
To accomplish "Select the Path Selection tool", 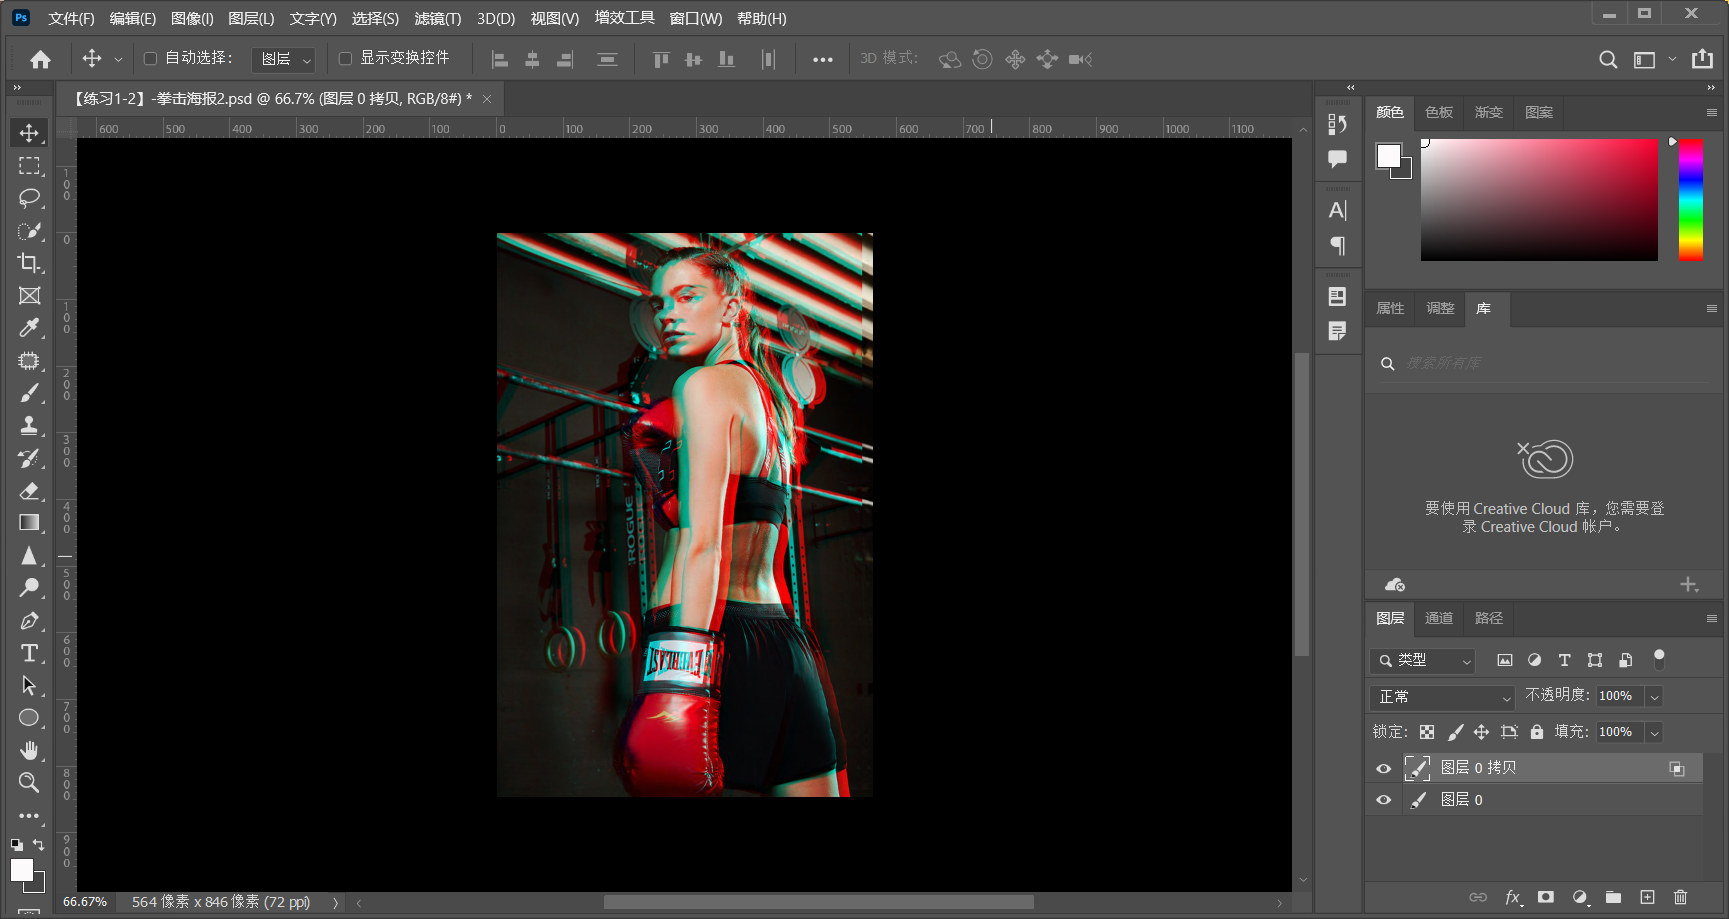I will (29, 686).
